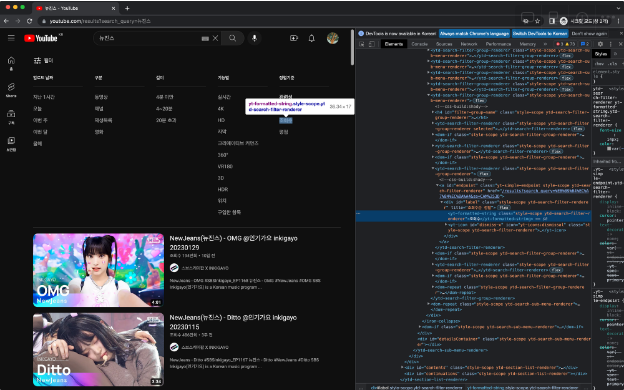Open NewJeans OMG inkigayo 20230129 title

[x=233, y=243]
